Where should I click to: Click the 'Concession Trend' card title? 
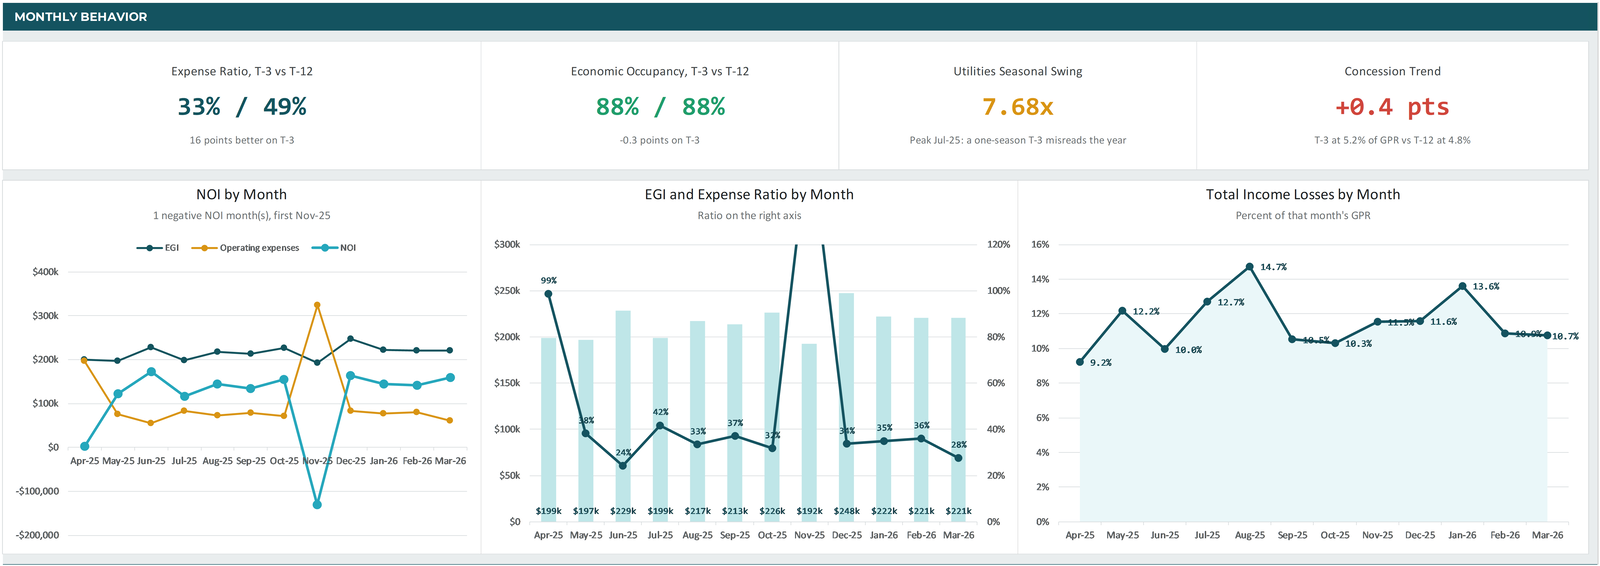coord(1392,71)
